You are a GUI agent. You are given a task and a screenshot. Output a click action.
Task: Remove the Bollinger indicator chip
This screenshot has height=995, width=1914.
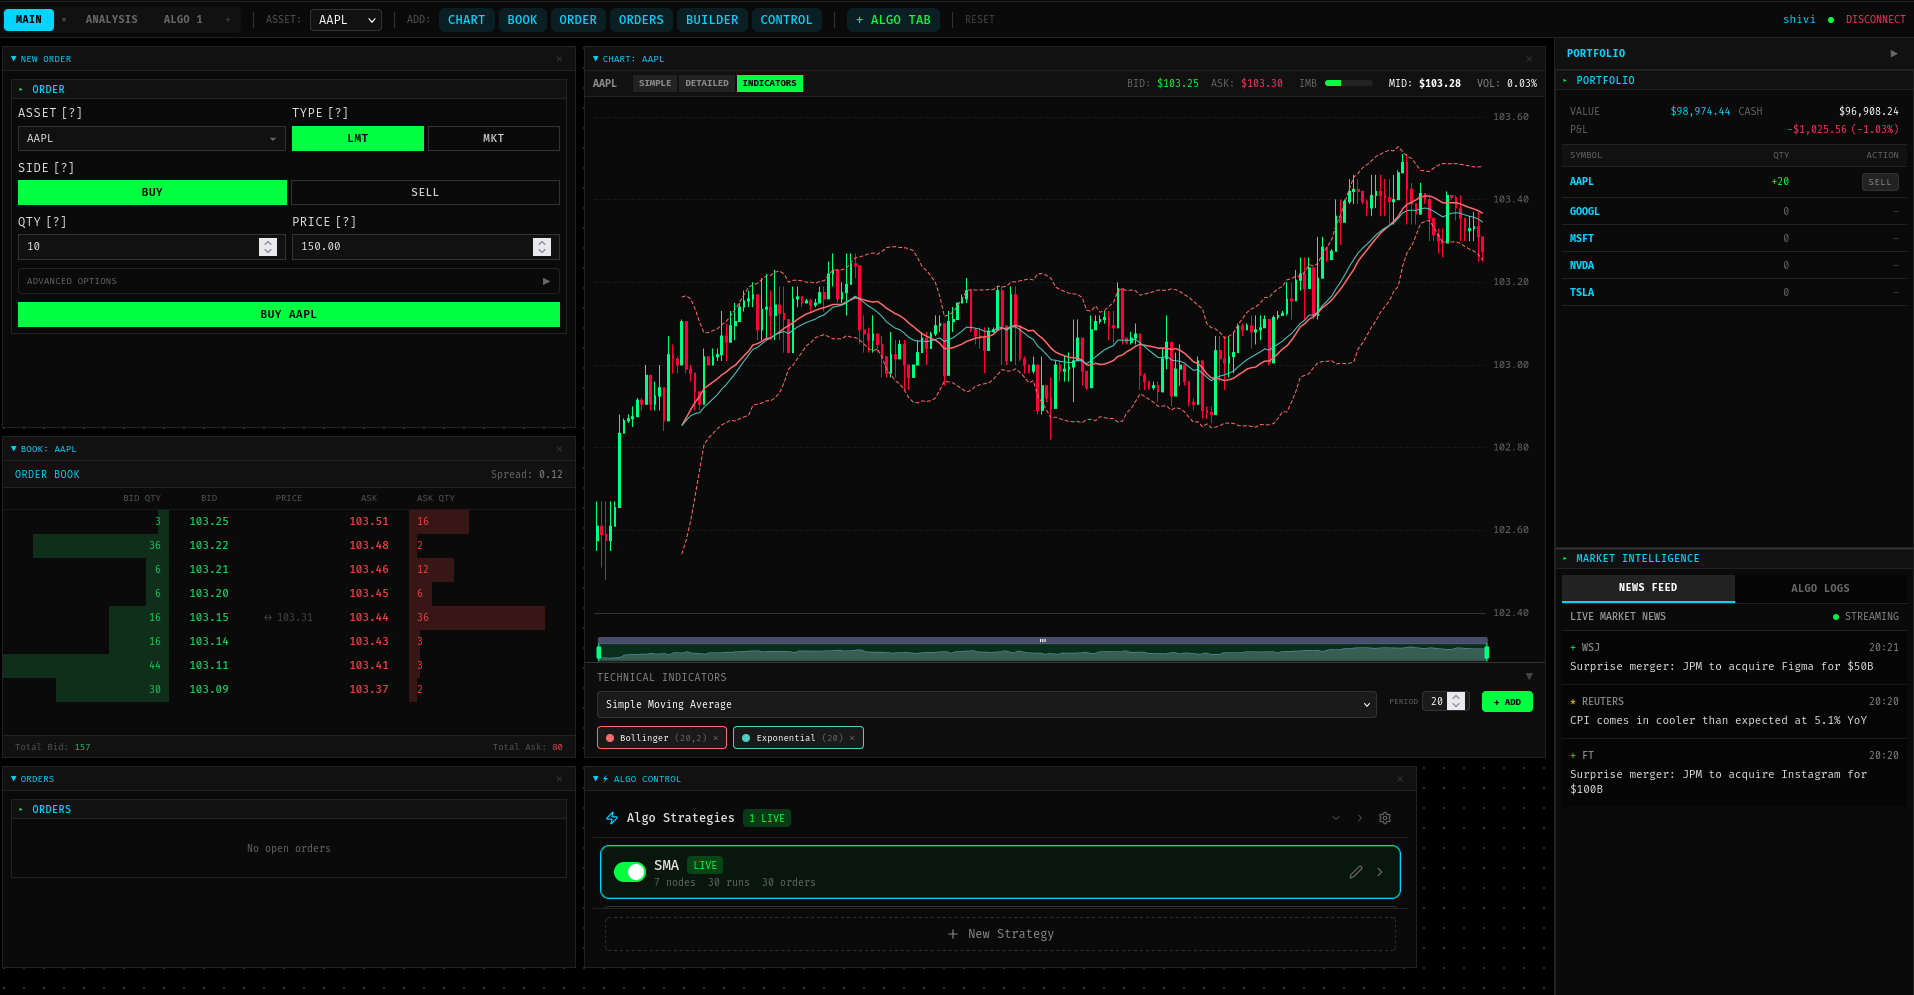pyautogui.click(x=718, y=737)
